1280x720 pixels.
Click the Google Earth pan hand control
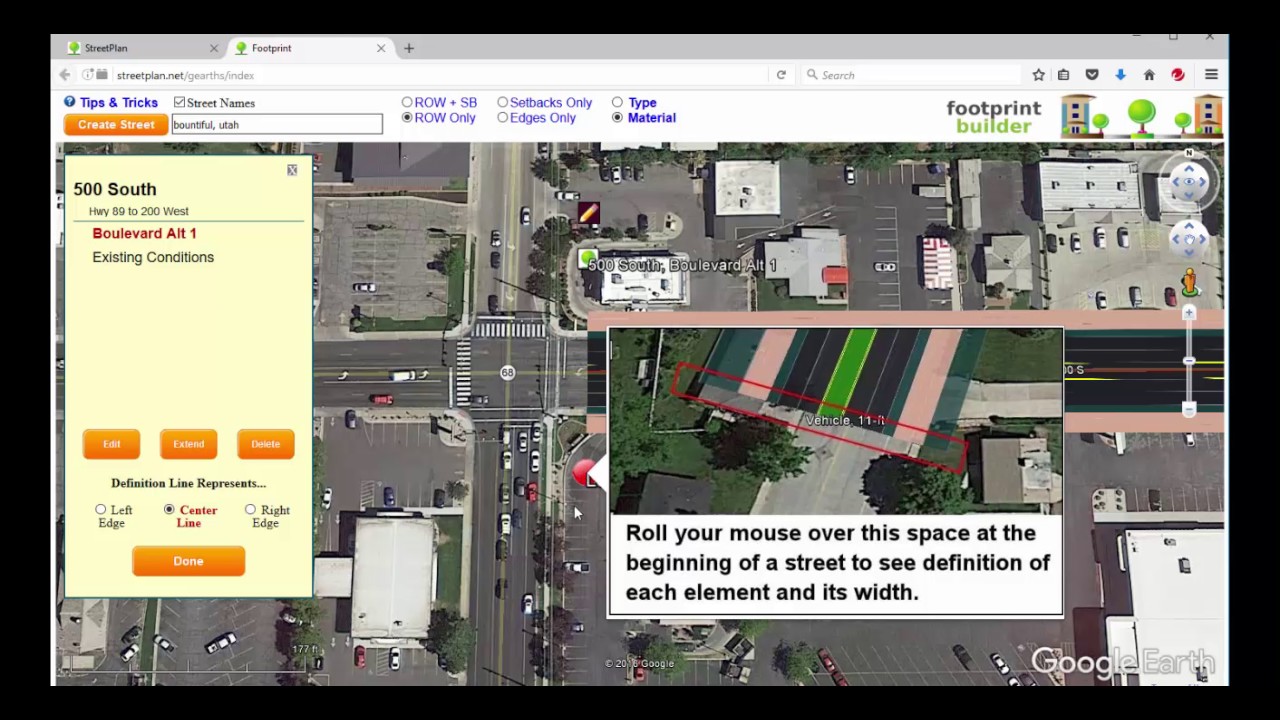click(x=1189, y=240)
